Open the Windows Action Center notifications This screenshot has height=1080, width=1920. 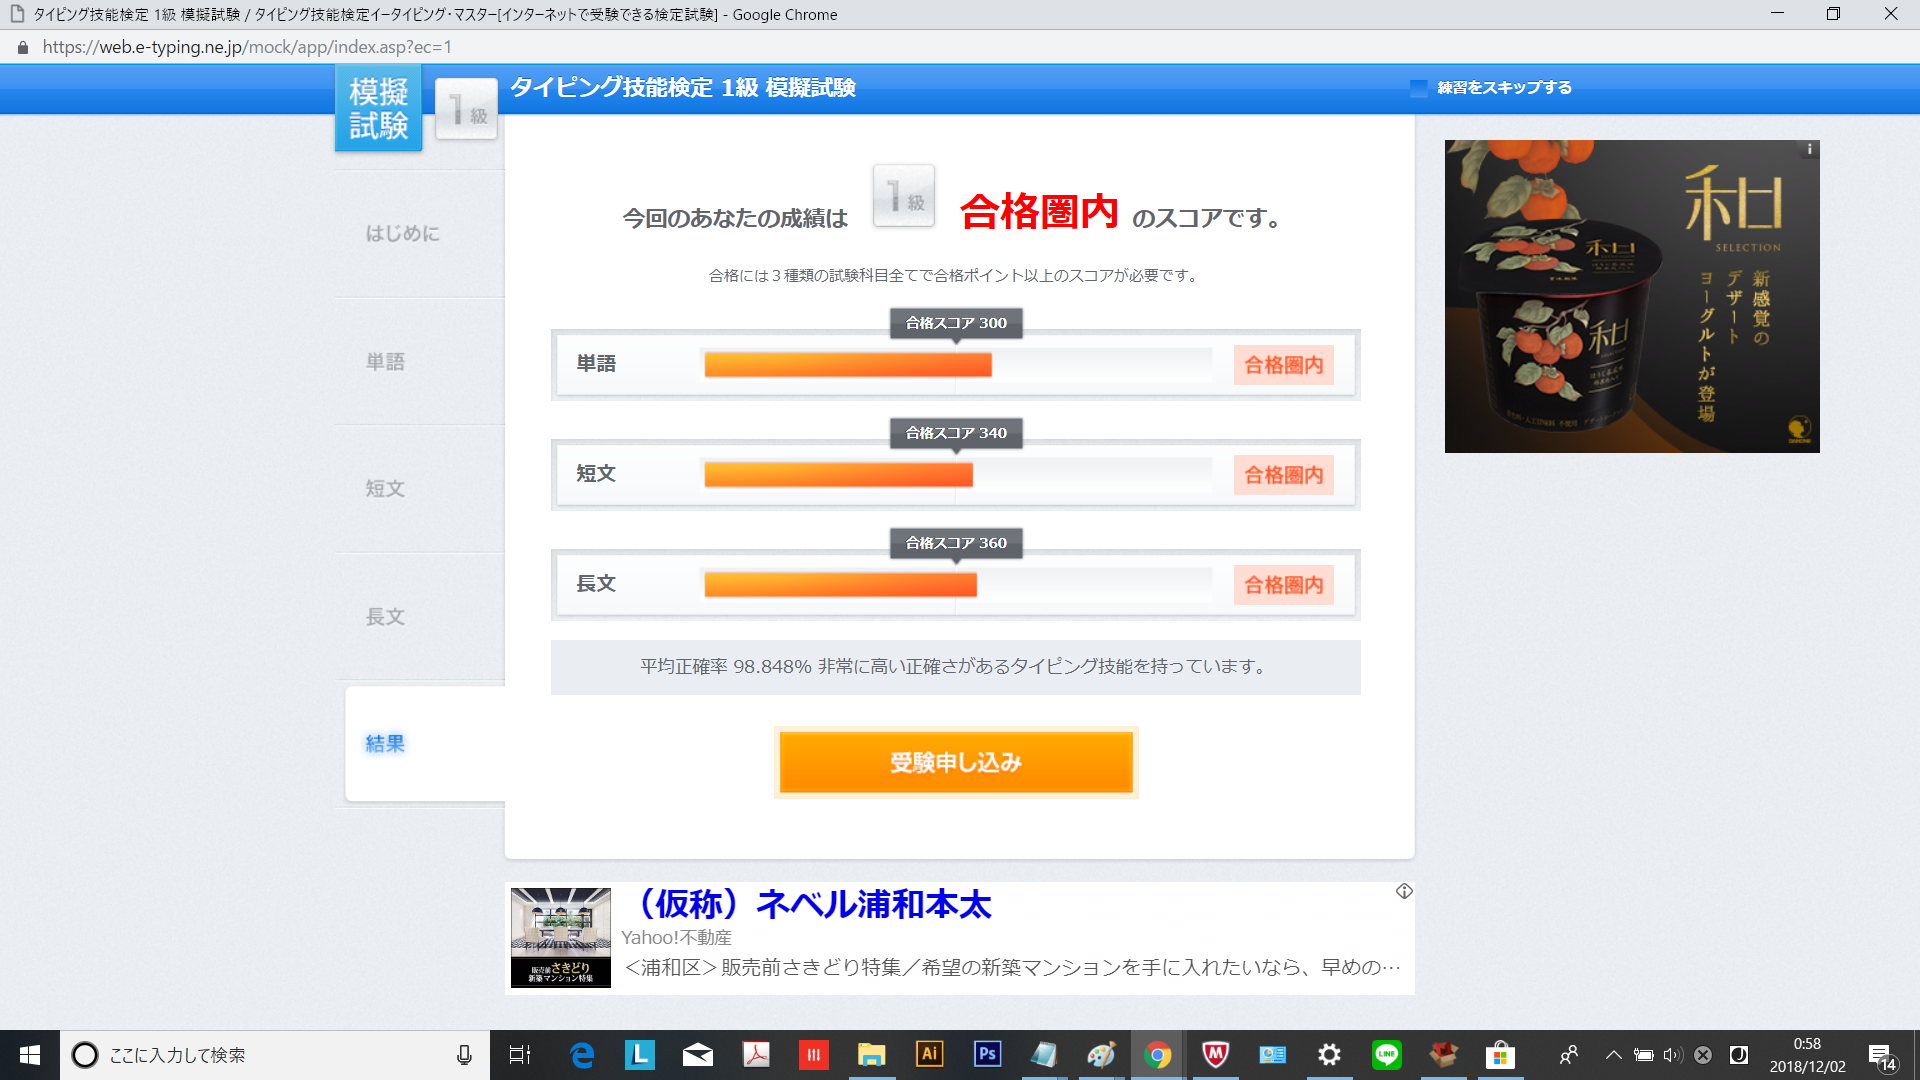coord(1881,1056)
